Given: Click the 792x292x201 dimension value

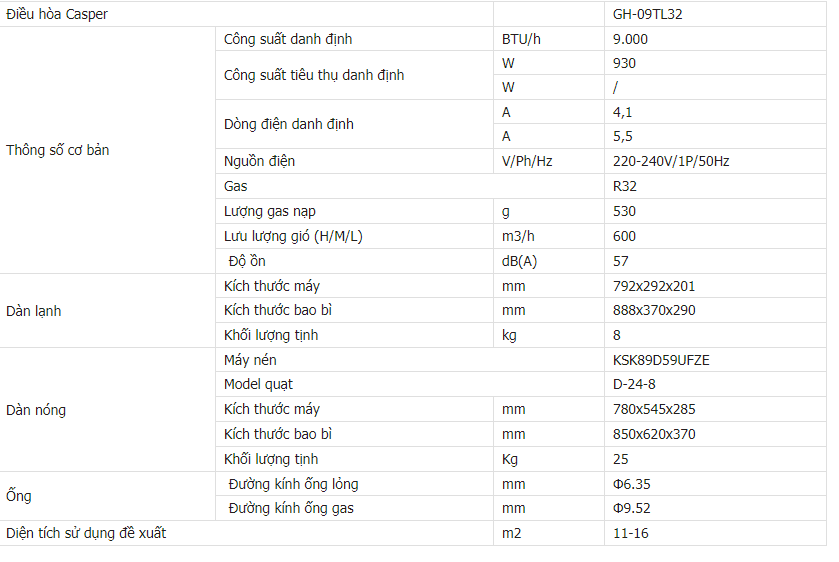Looking at the screenshot, I should click(x=654, y=286).
